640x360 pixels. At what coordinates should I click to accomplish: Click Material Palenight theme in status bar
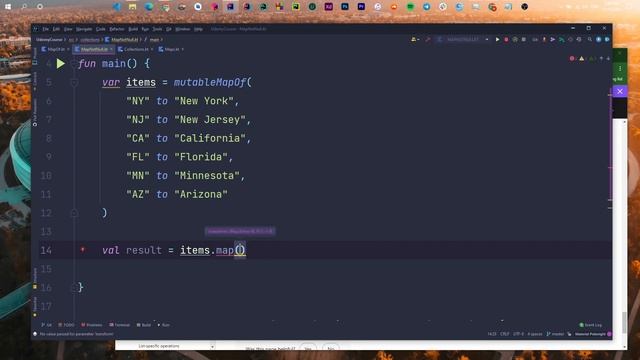590,334
